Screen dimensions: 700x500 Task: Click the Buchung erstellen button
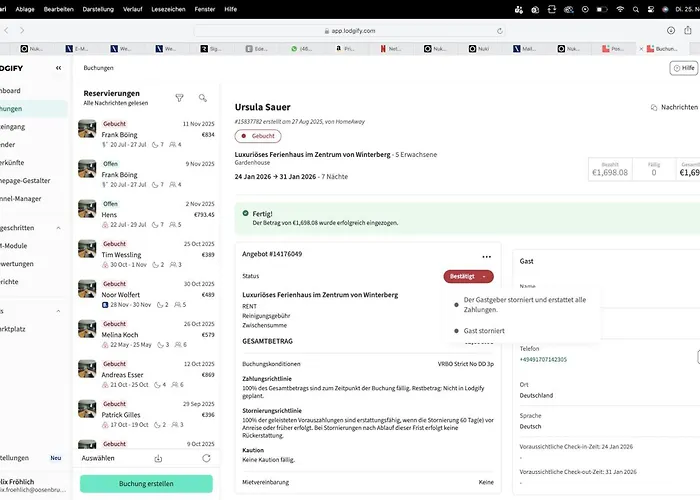(146, 483)
